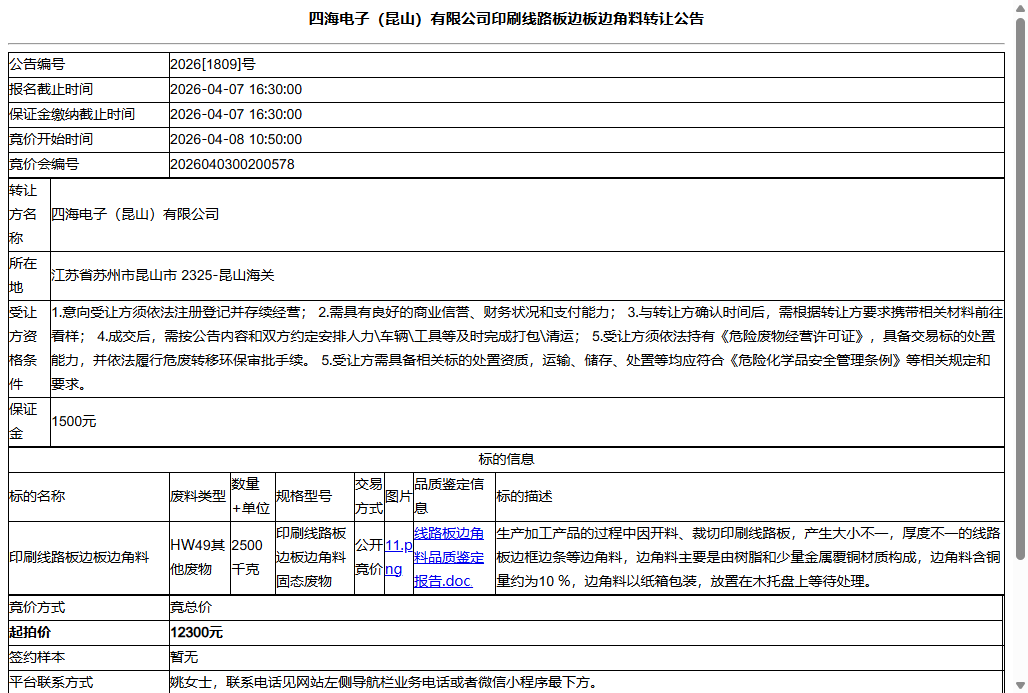Click the 规格型号 column header
Image resolution: width=1028 pixels, height=693 pixels.
click(x=315, y=496)
